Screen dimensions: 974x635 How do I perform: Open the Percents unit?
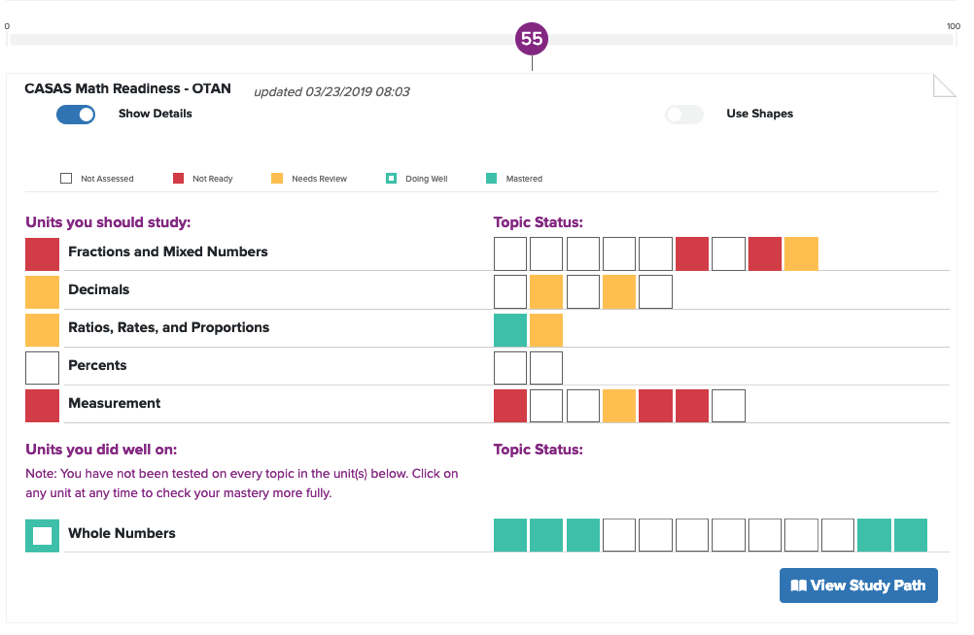98,365
